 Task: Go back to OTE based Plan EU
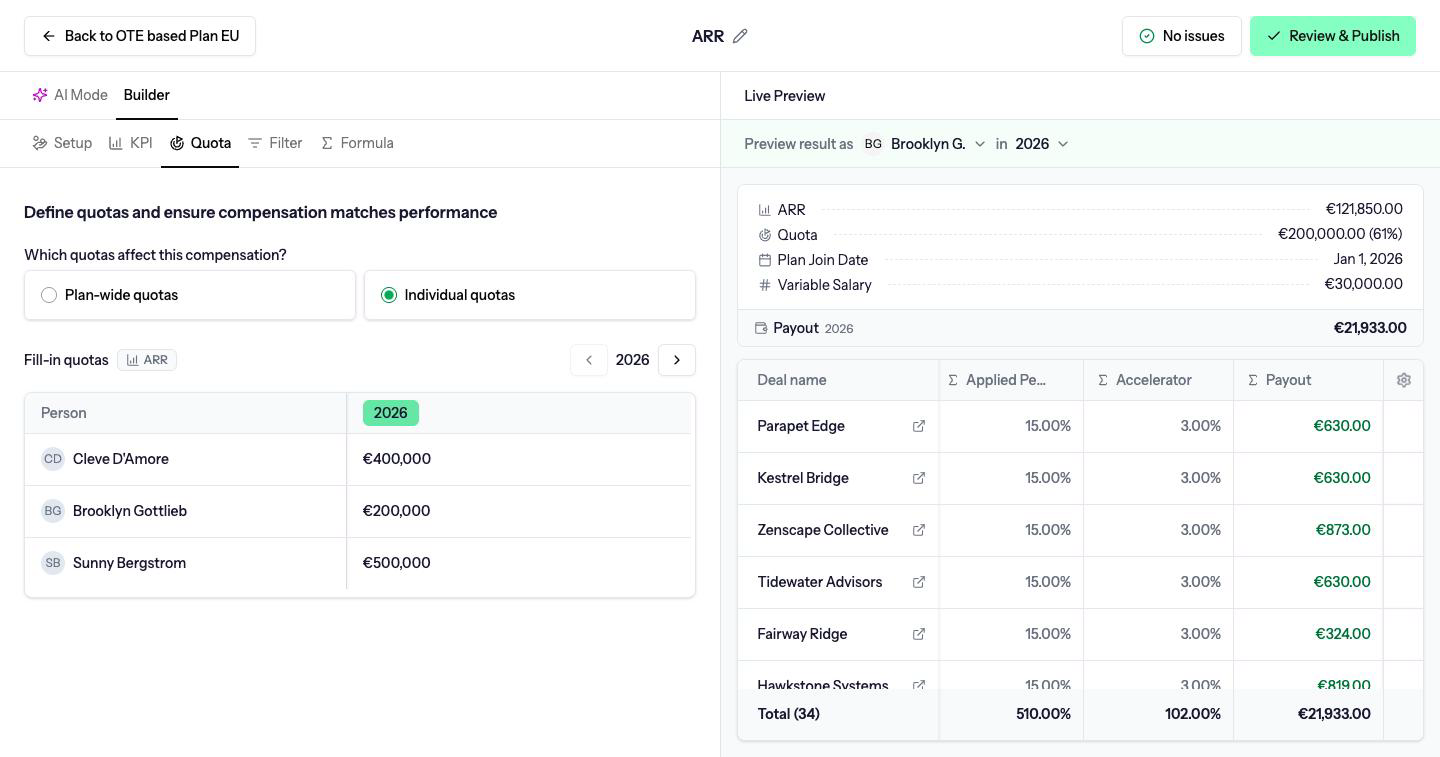pos(140,36)
